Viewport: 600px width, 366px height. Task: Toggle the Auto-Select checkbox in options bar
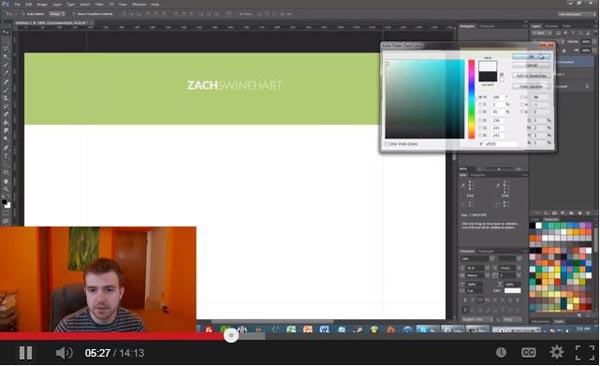click(x=23, y=14)
